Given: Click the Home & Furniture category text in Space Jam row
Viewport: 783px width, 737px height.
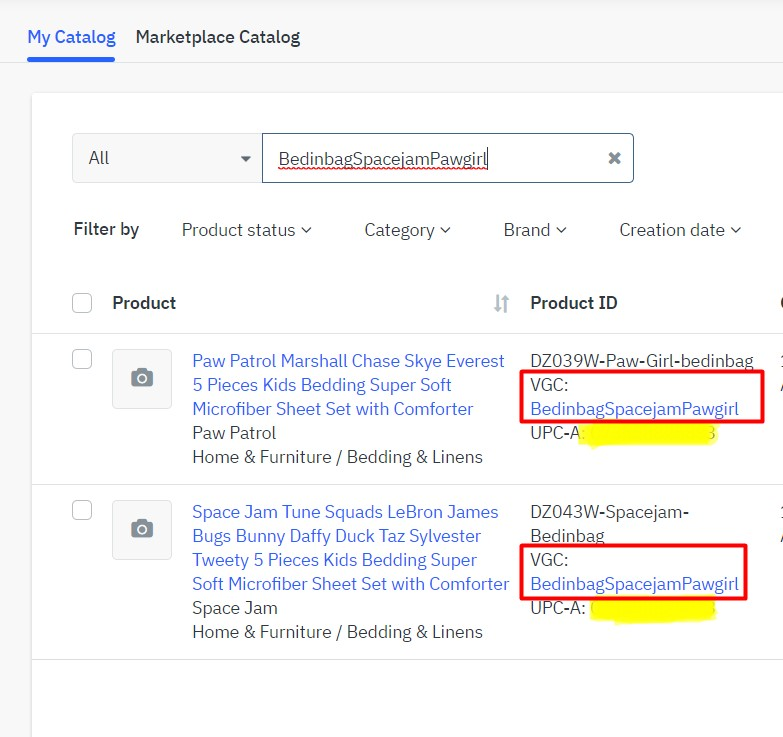Looking at the screenshot, I should tap(338, 632).
